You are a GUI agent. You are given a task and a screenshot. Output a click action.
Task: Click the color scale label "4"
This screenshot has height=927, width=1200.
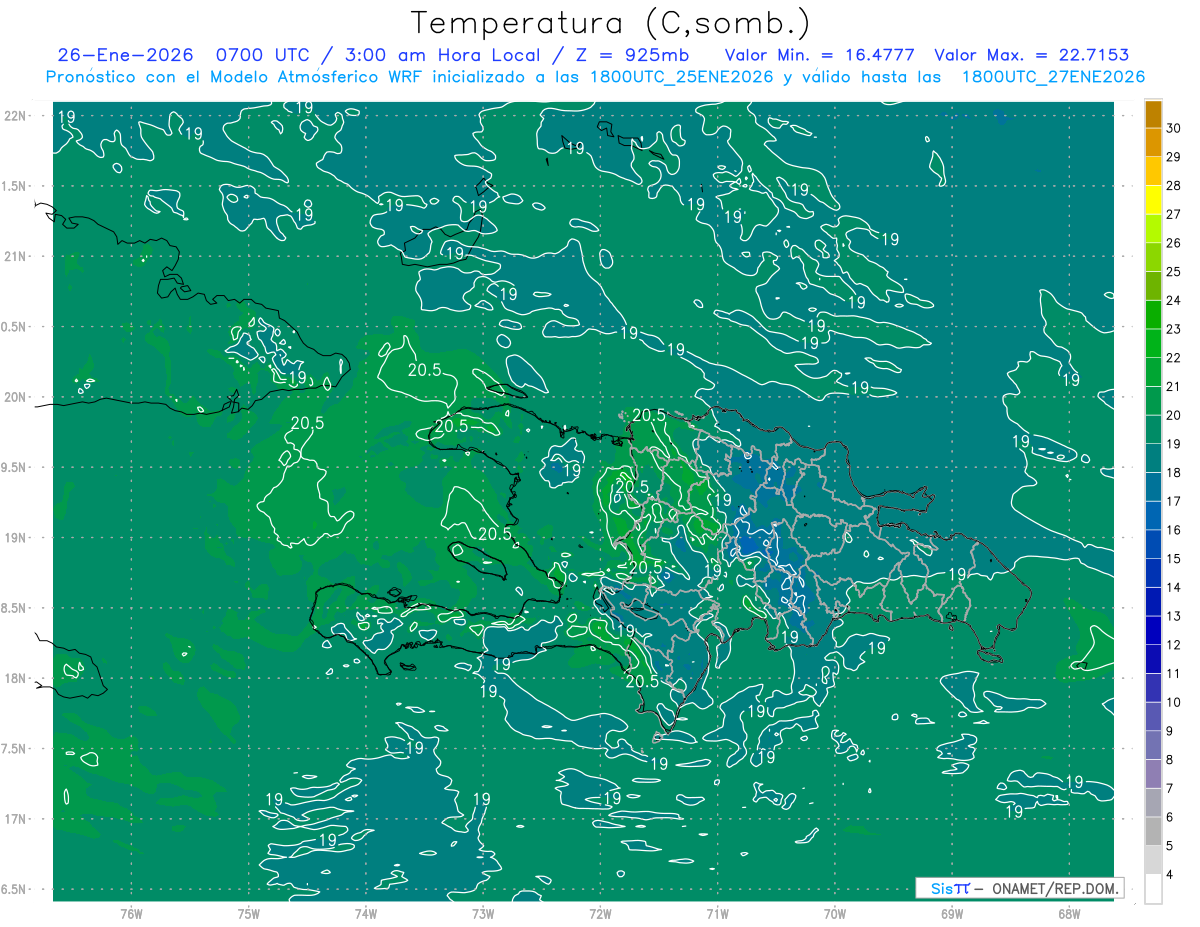point(1170,875)
